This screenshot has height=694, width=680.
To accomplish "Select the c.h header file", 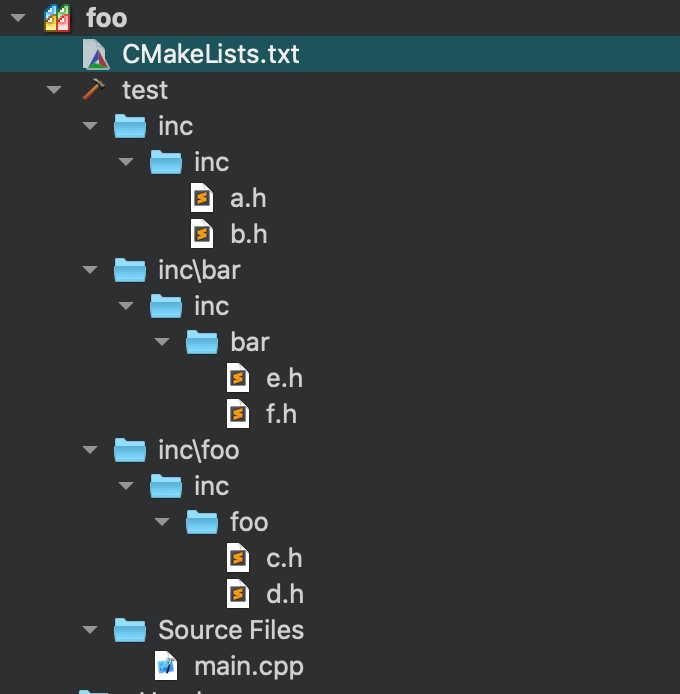I will 284,558.
